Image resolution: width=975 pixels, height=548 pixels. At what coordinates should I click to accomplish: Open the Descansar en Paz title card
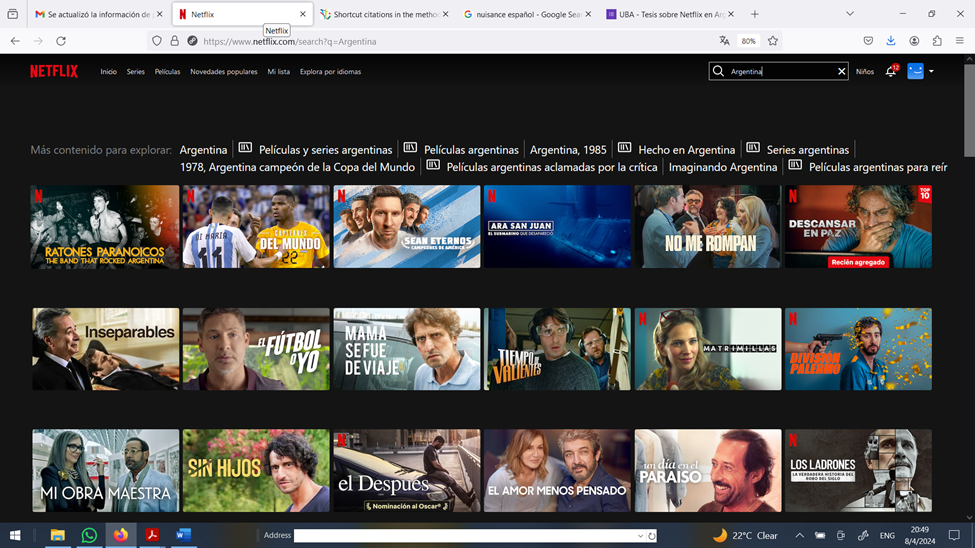858,226
